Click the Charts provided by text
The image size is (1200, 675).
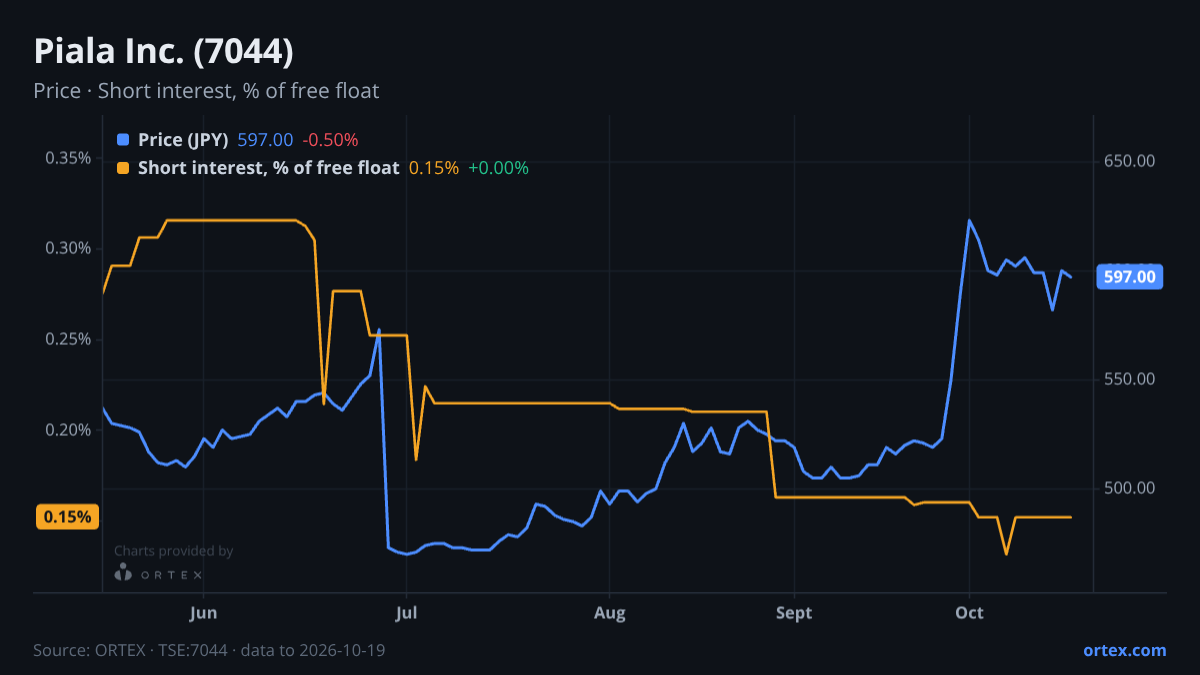click(x=173, y=551)
